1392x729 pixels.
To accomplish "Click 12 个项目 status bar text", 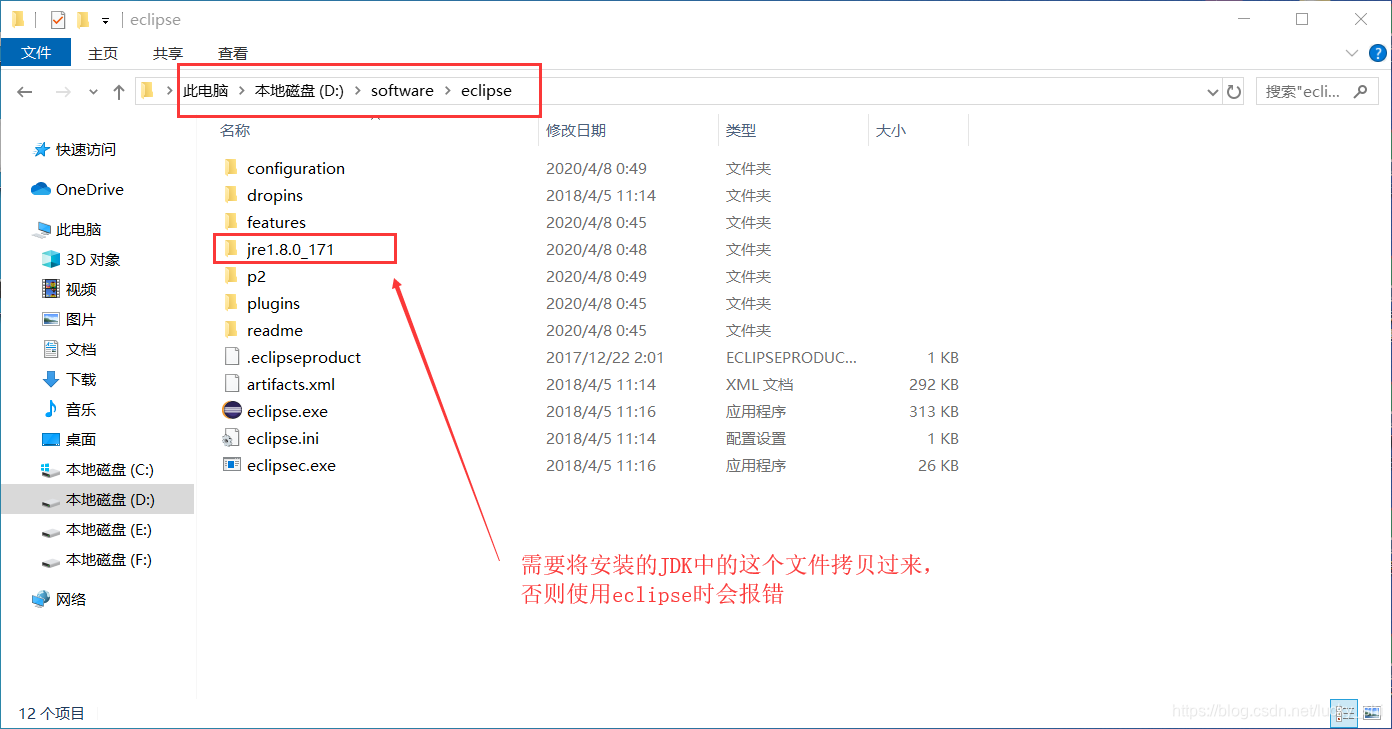I will pos(52,713).
